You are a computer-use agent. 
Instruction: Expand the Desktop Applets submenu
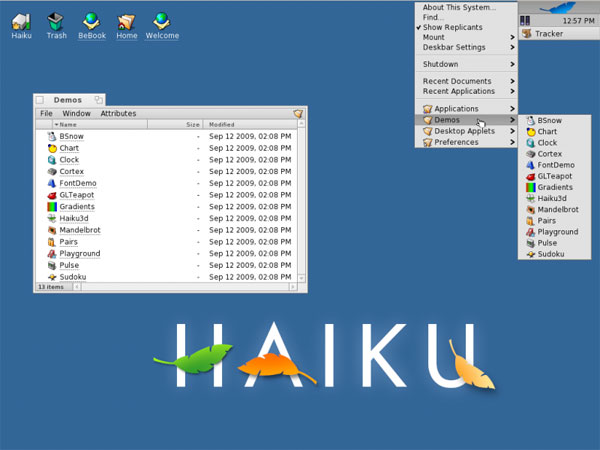click(x=466, y=131)
